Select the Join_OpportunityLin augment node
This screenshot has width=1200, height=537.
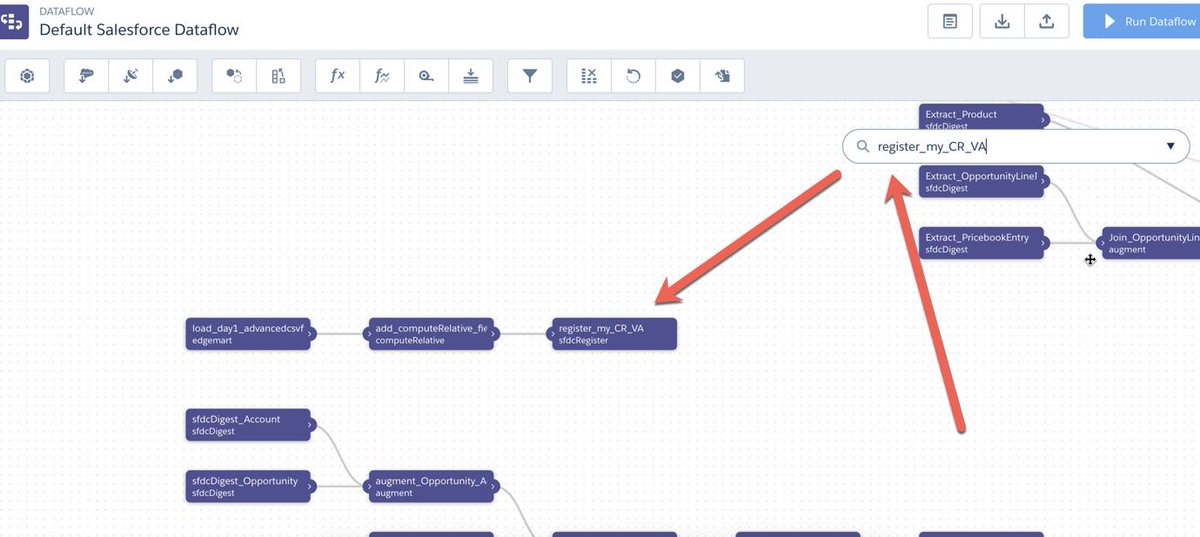tap(1151, 243)
